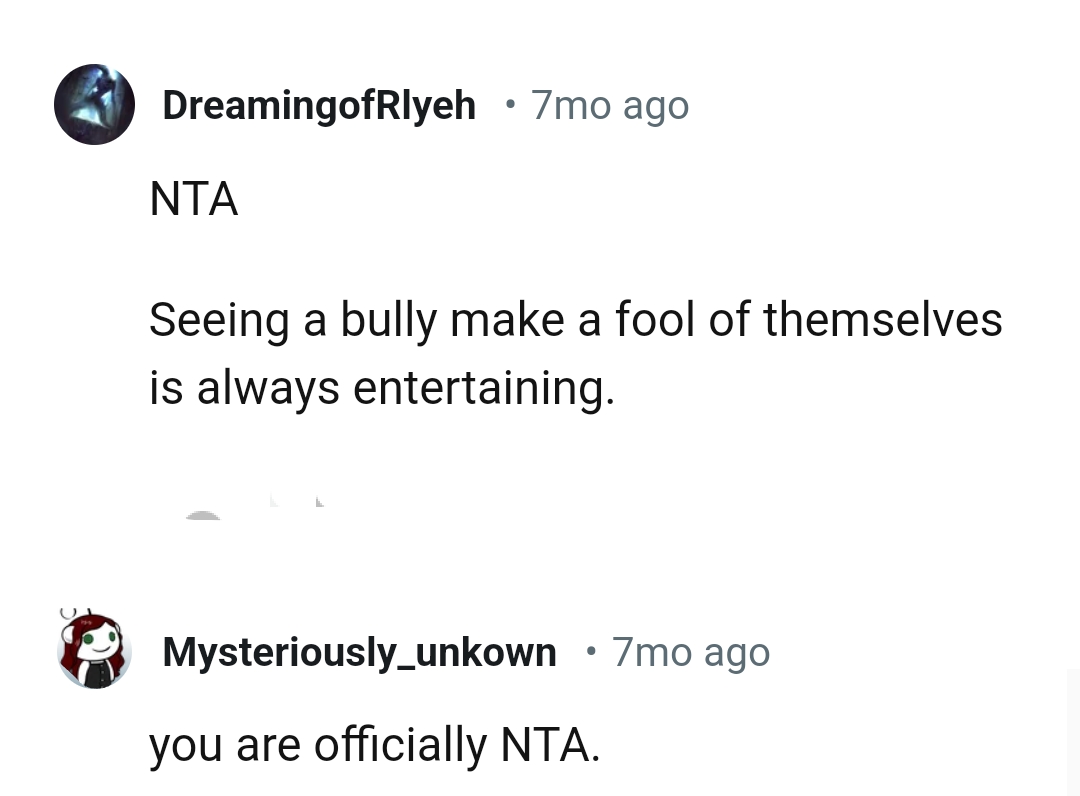This screenshot has width=1080, height=796.
Task: Select the NTA text in the first comment
Action: click(193, 199)
